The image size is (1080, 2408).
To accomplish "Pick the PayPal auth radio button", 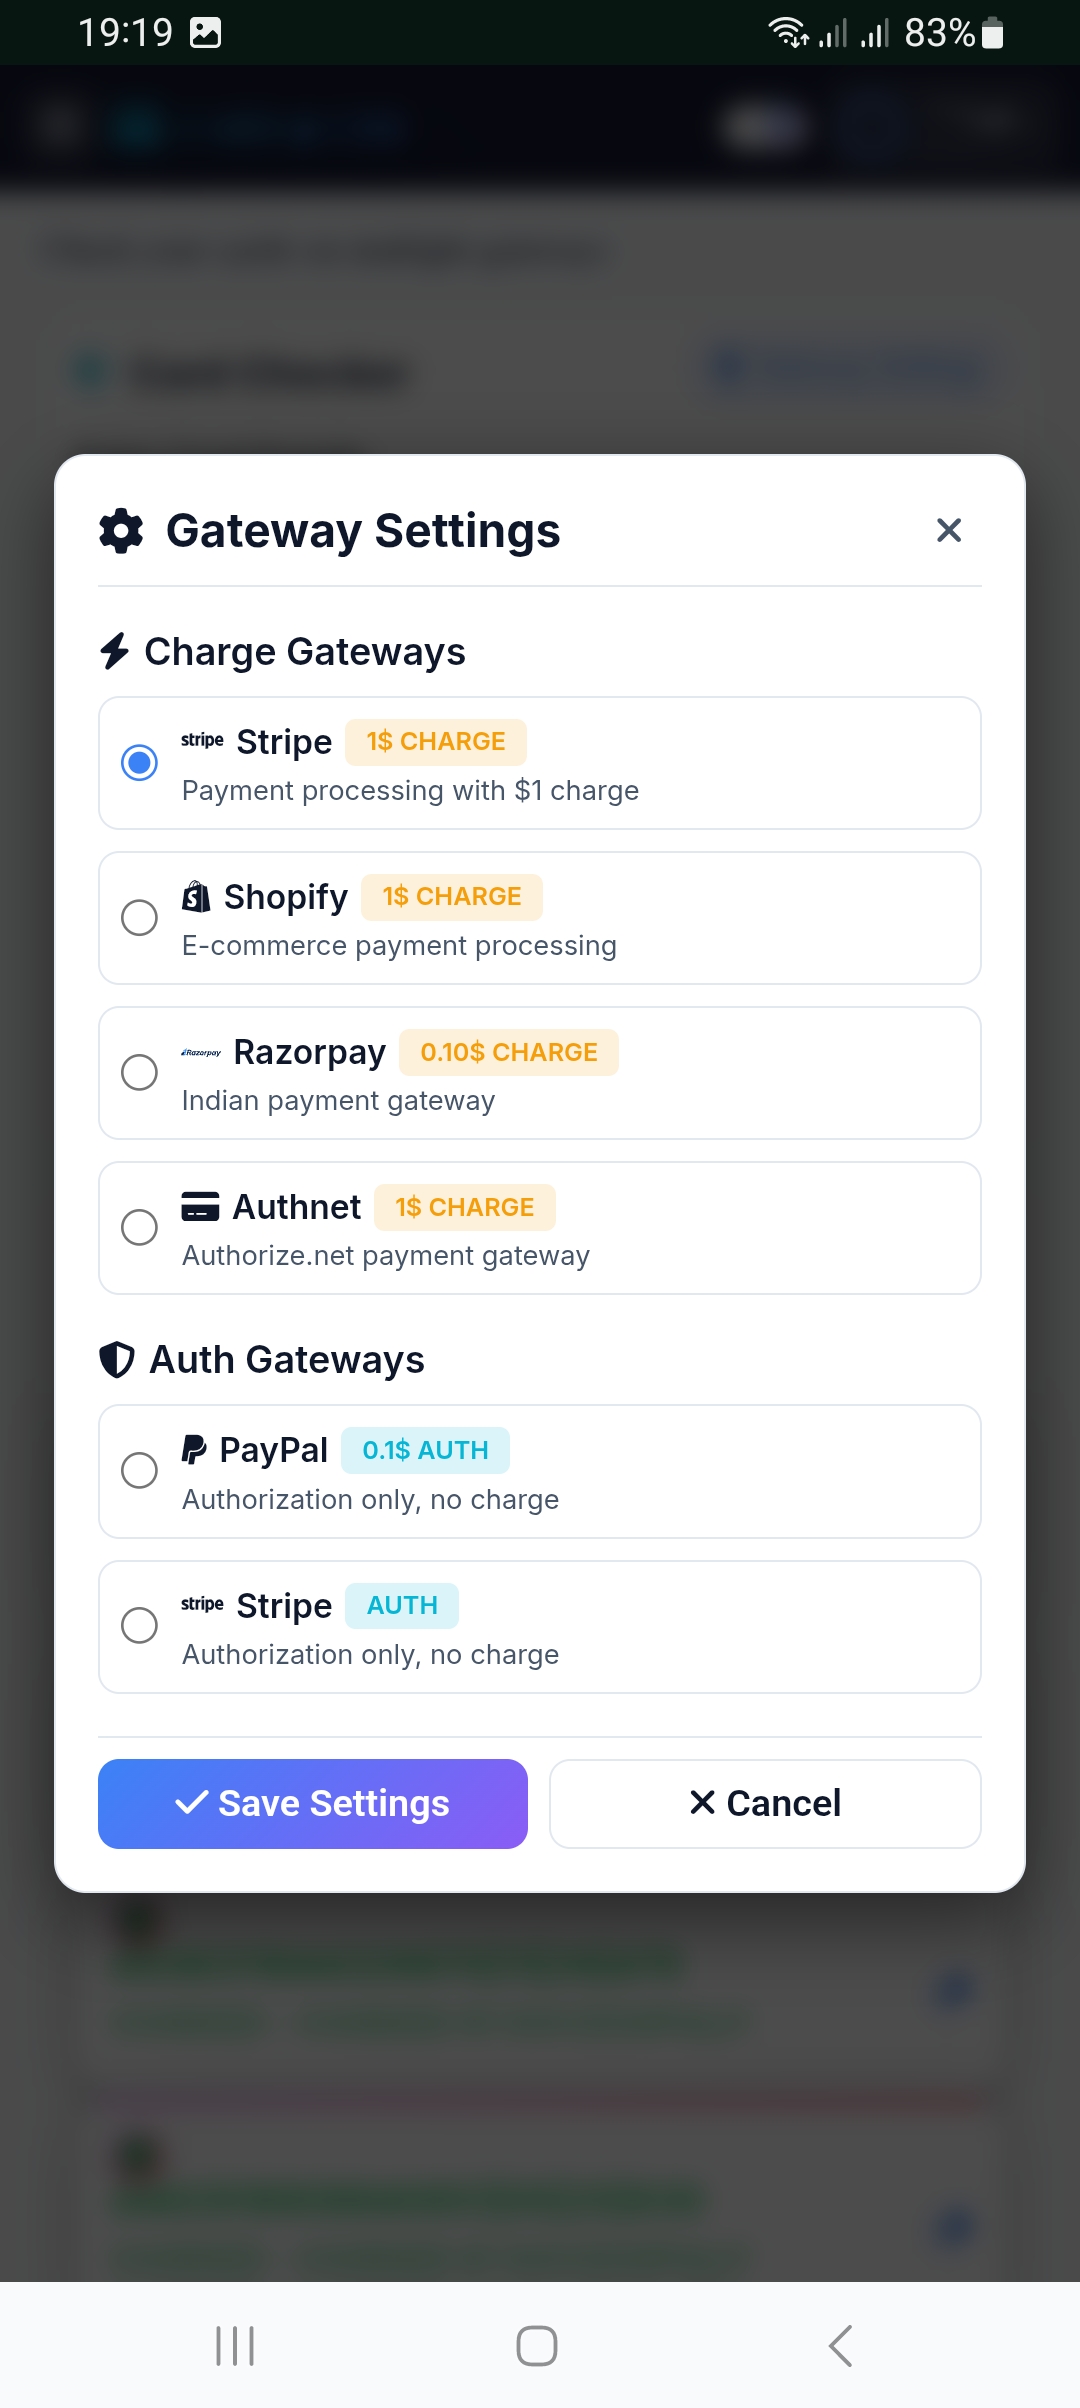I will 139,1470.
